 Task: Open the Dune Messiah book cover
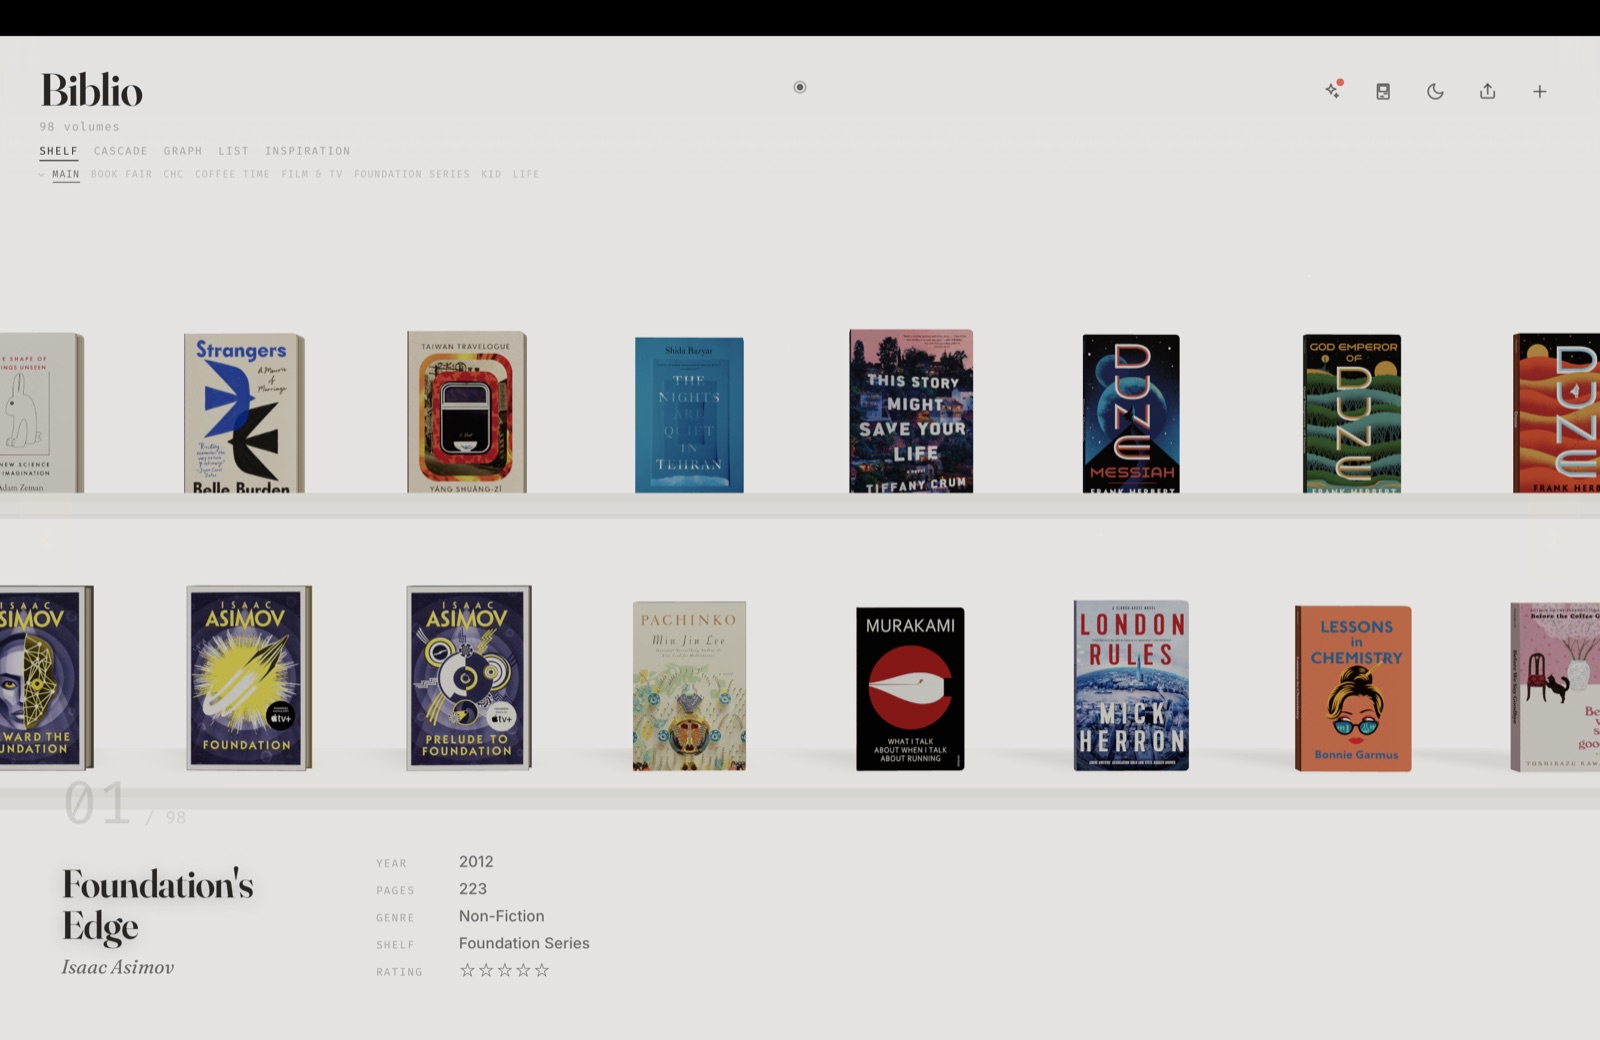click(x=1131, y=414)
